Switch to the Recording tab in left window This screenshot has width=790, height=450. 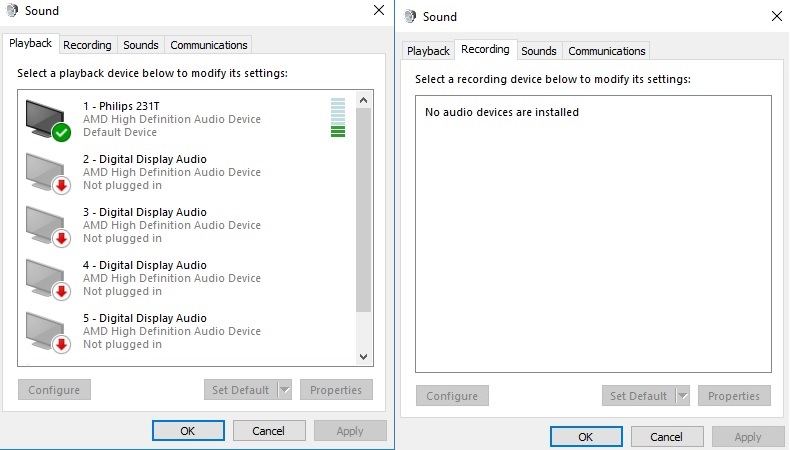87,45
